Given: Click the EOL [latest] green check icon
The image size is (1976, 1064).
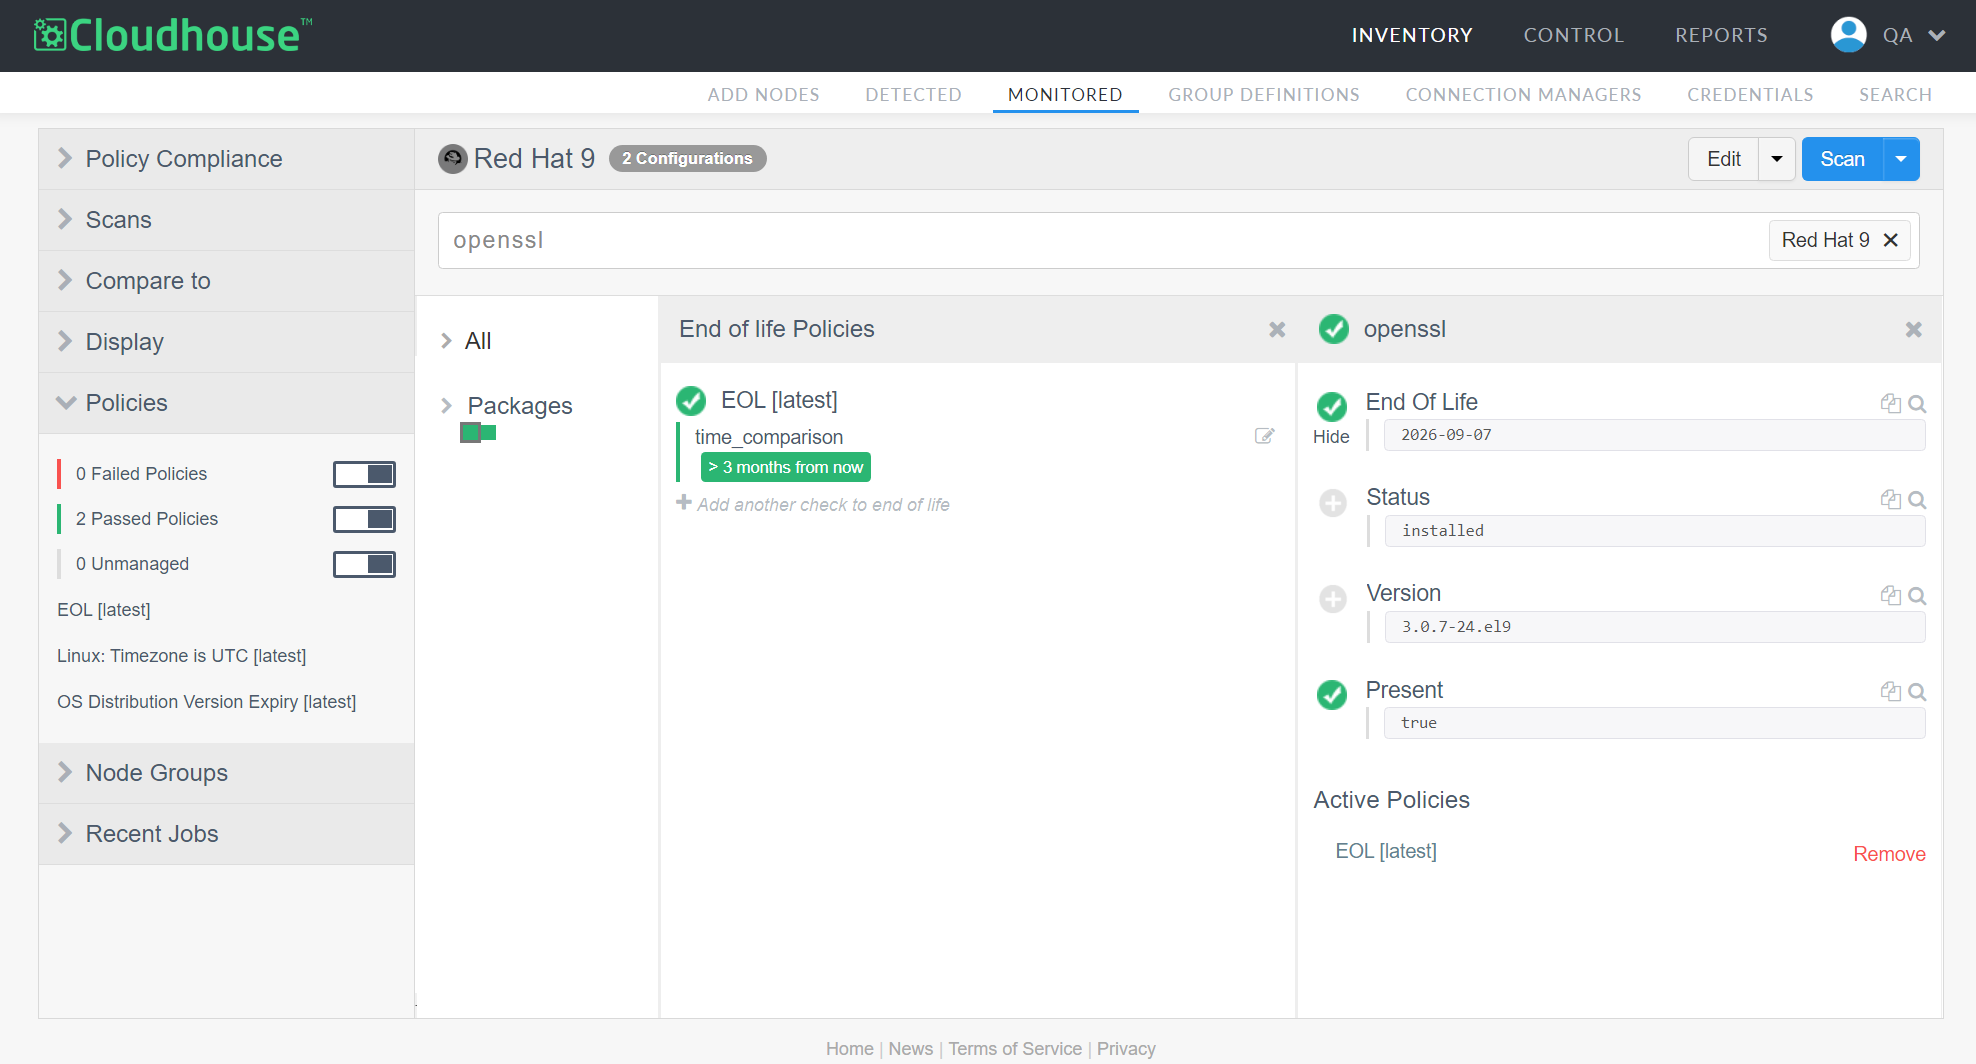Looking at the screenshot, I should coord(691,401).
